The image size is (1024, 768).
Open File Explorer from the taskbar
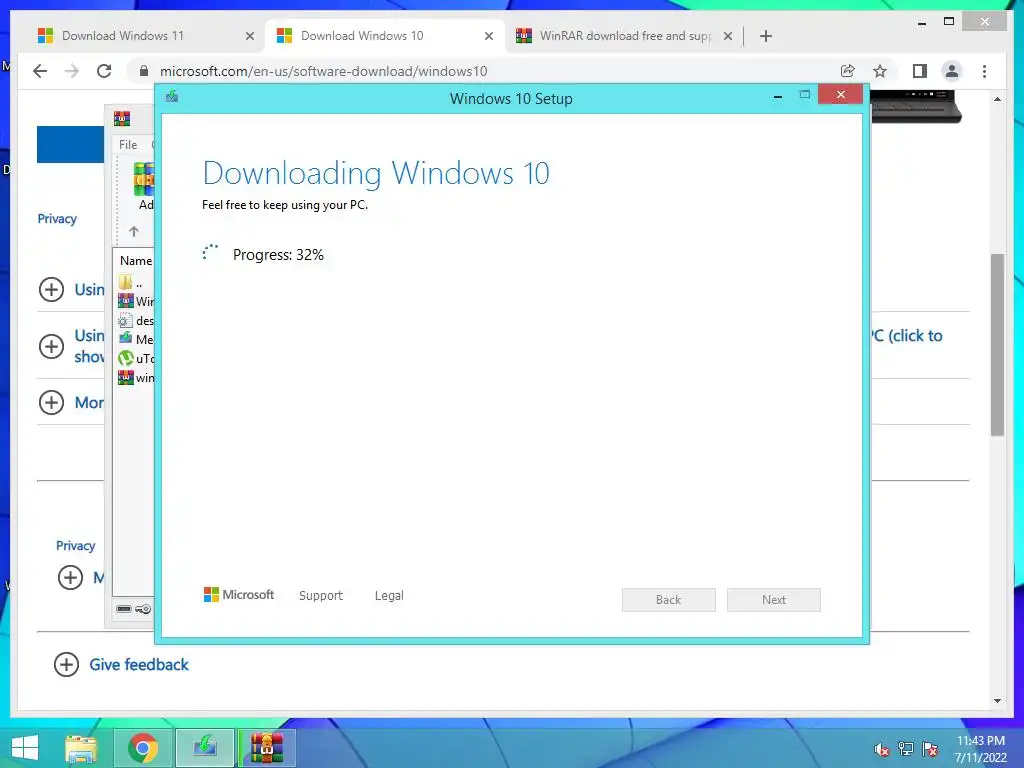coord(81,748)
